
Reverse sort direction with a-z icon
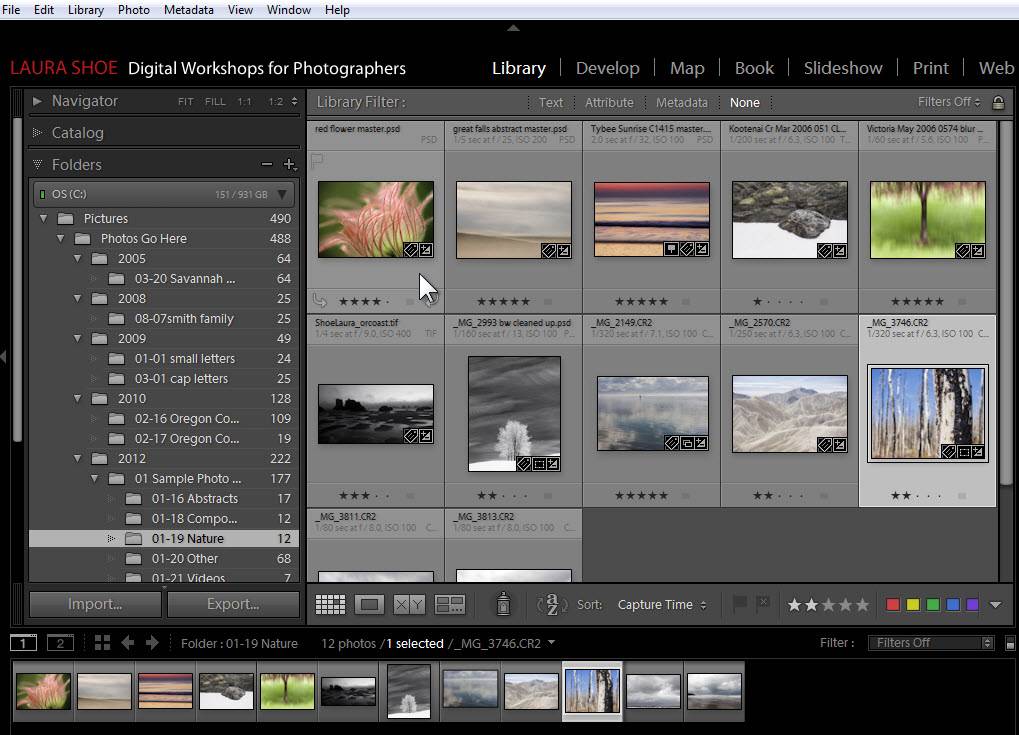tap(552, 604)
